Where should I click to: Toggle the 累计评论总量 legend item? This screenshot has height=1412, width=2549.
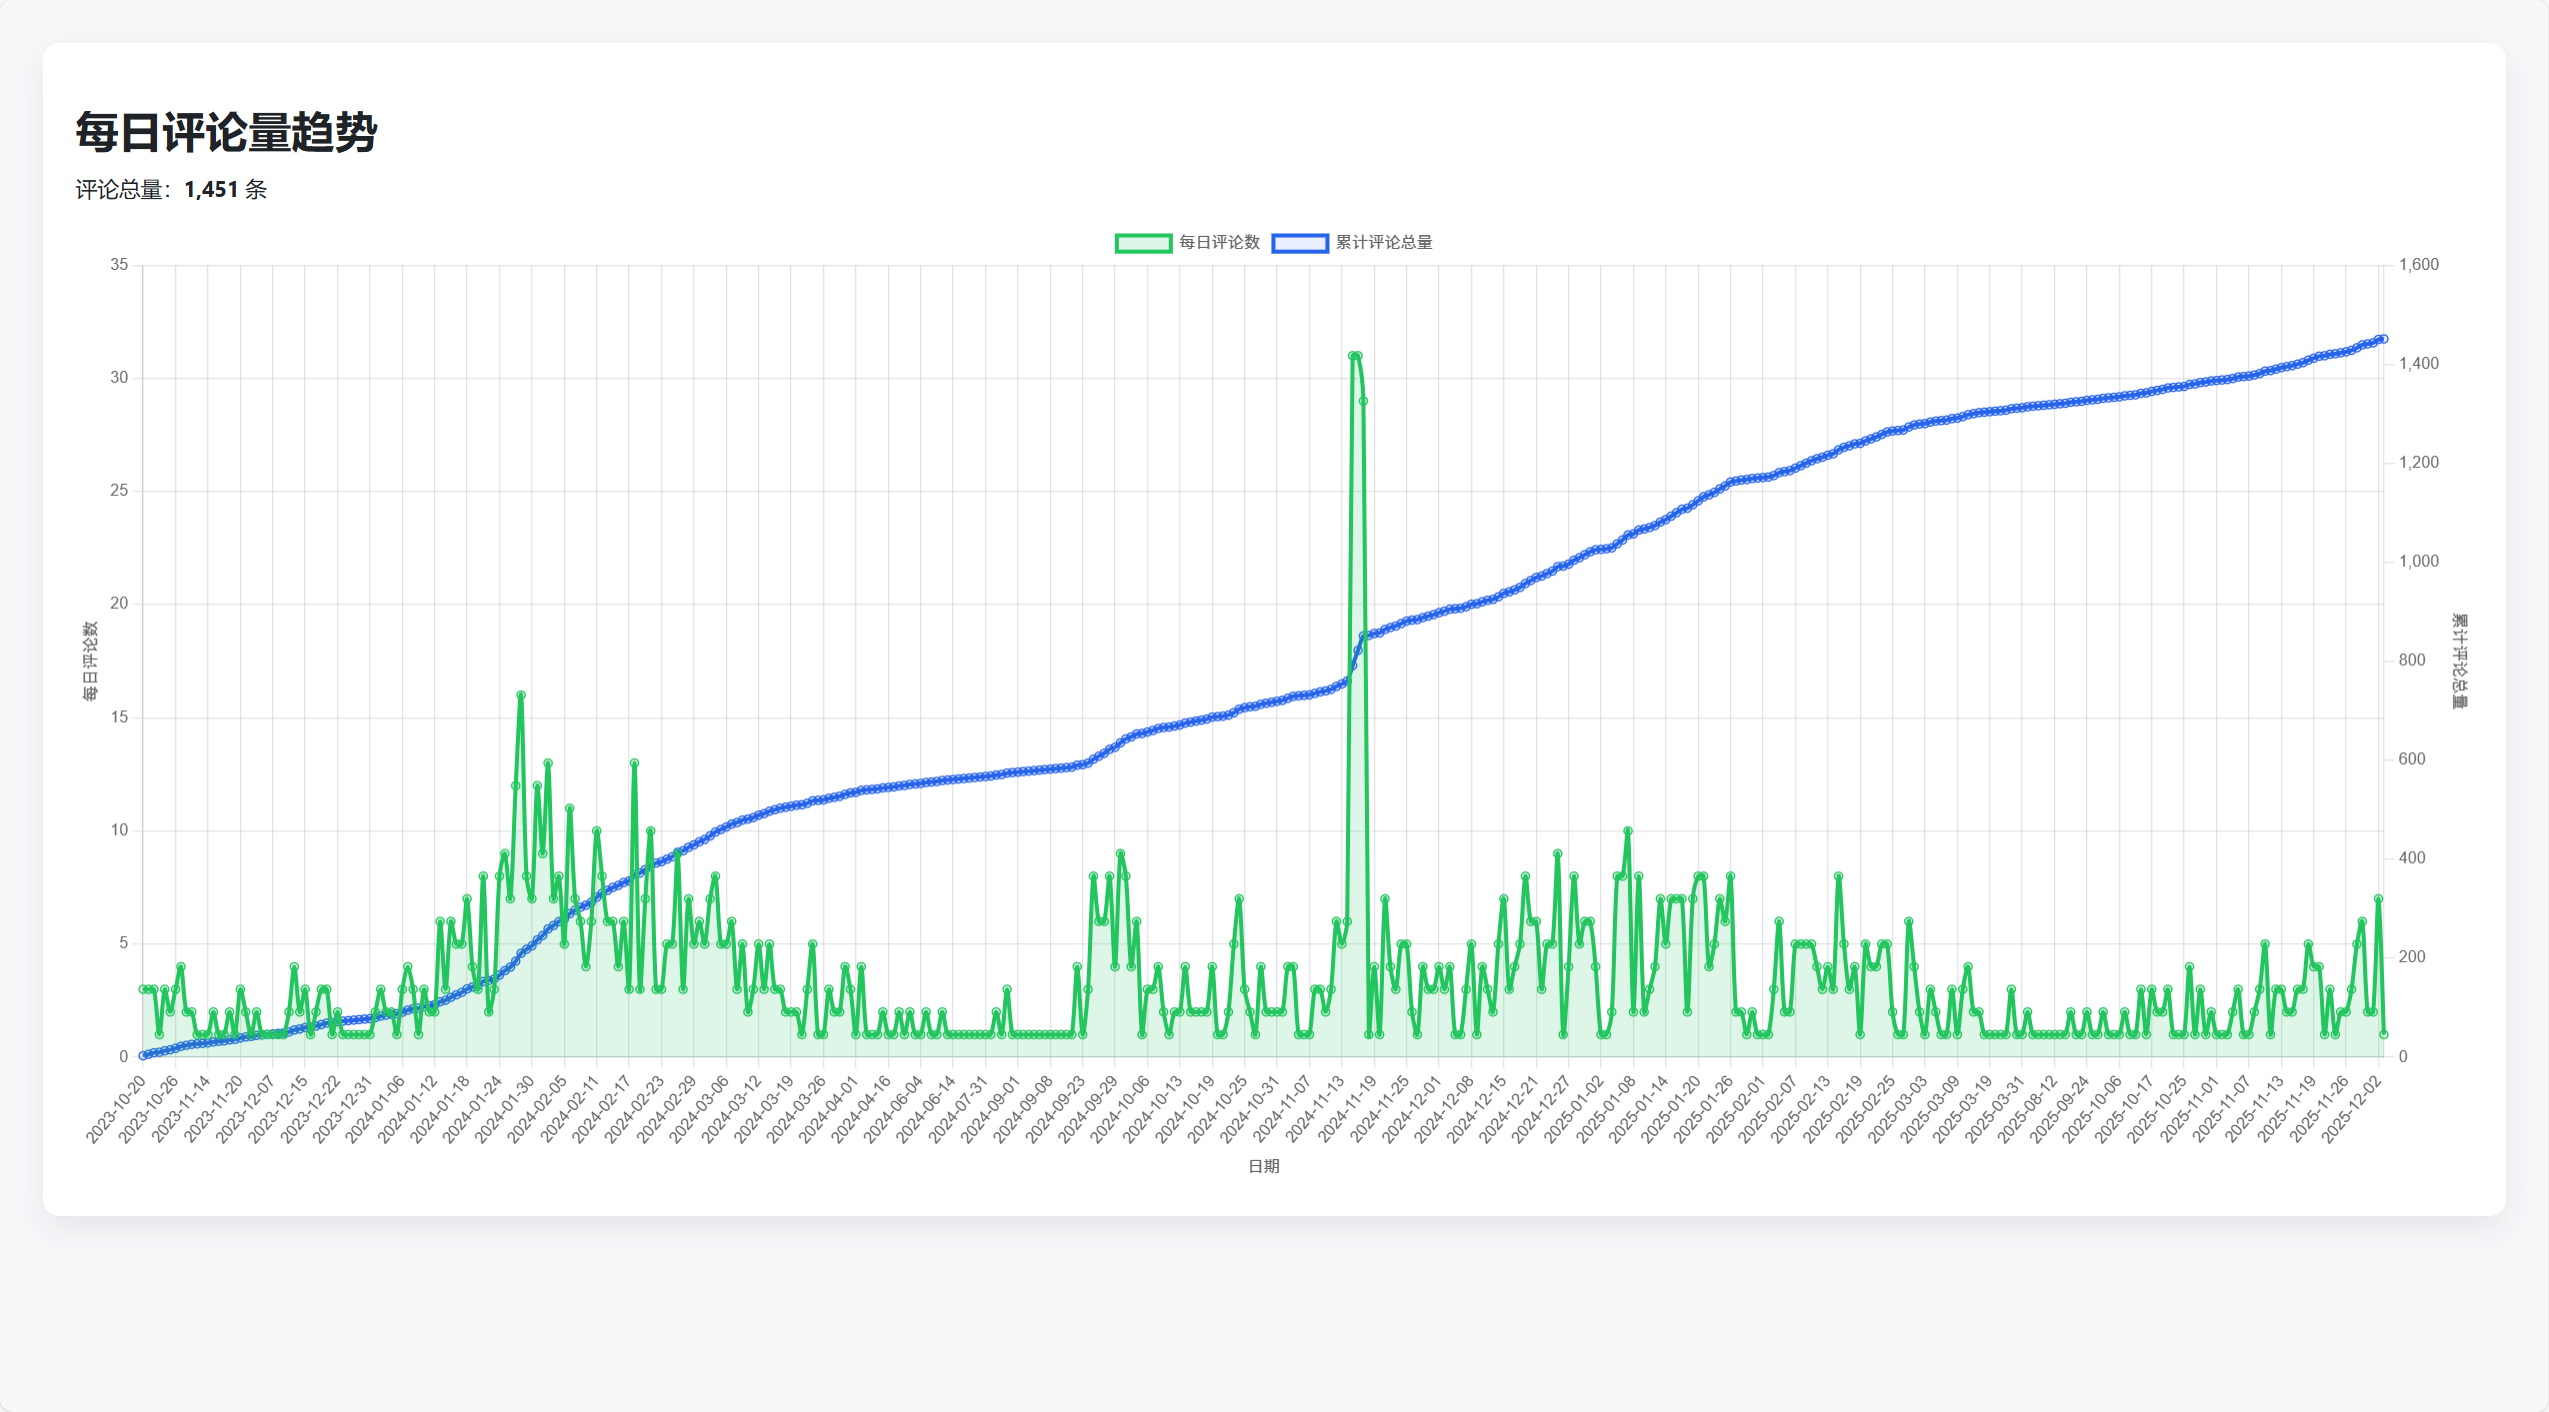pos(1383,242)
